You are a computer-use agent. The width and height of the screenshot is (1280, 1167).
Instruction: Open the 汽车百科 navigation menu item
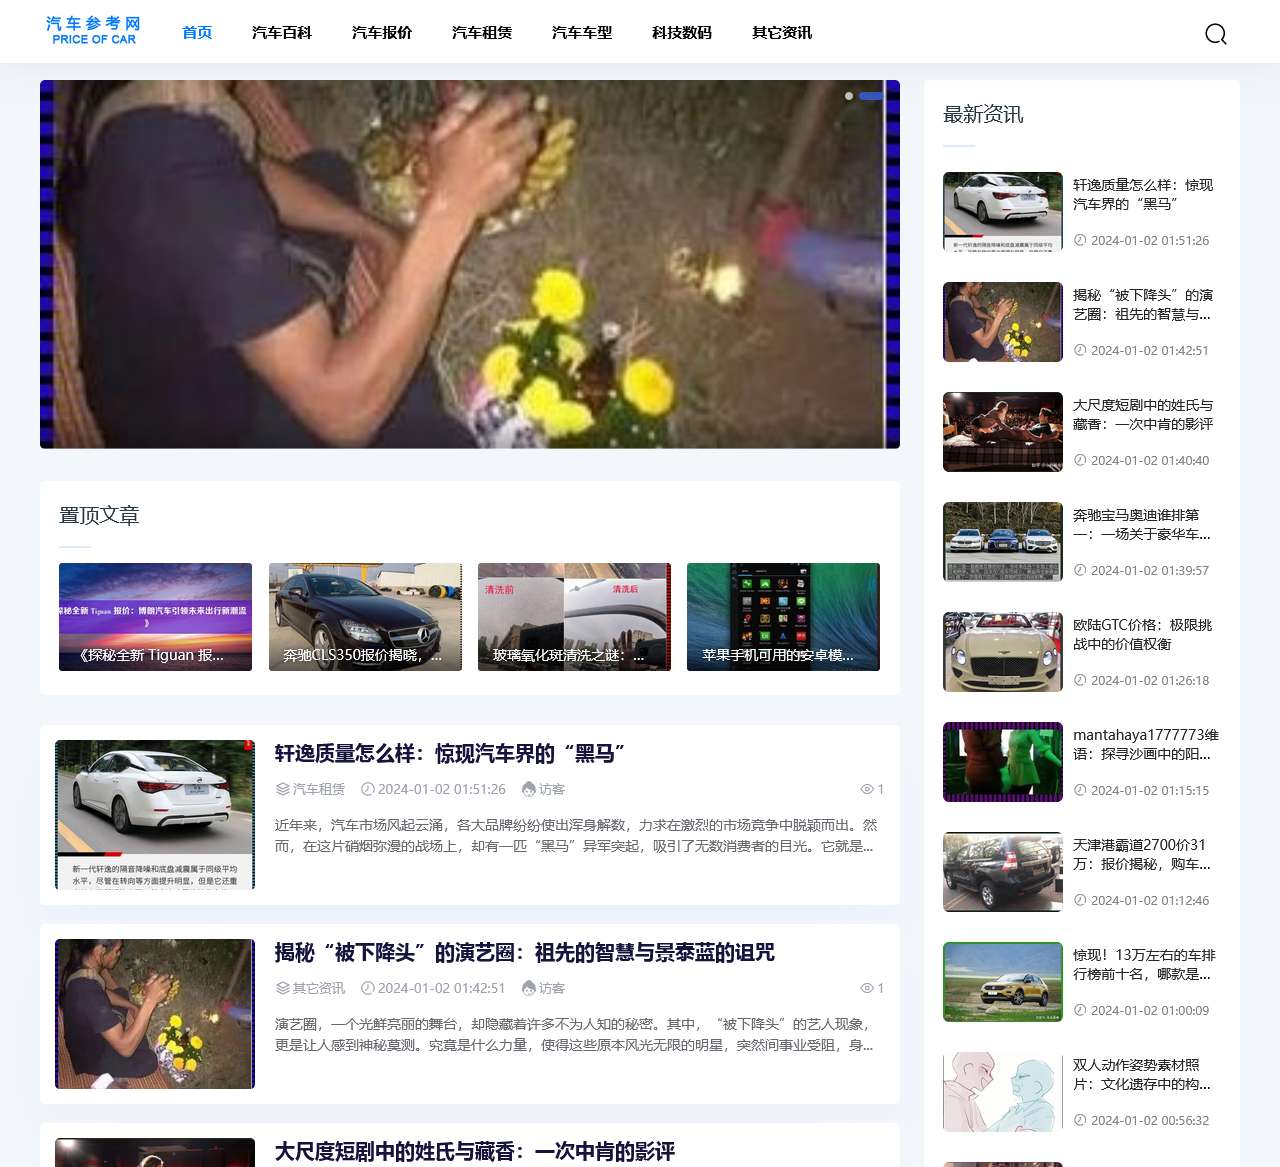pos(282,32)
